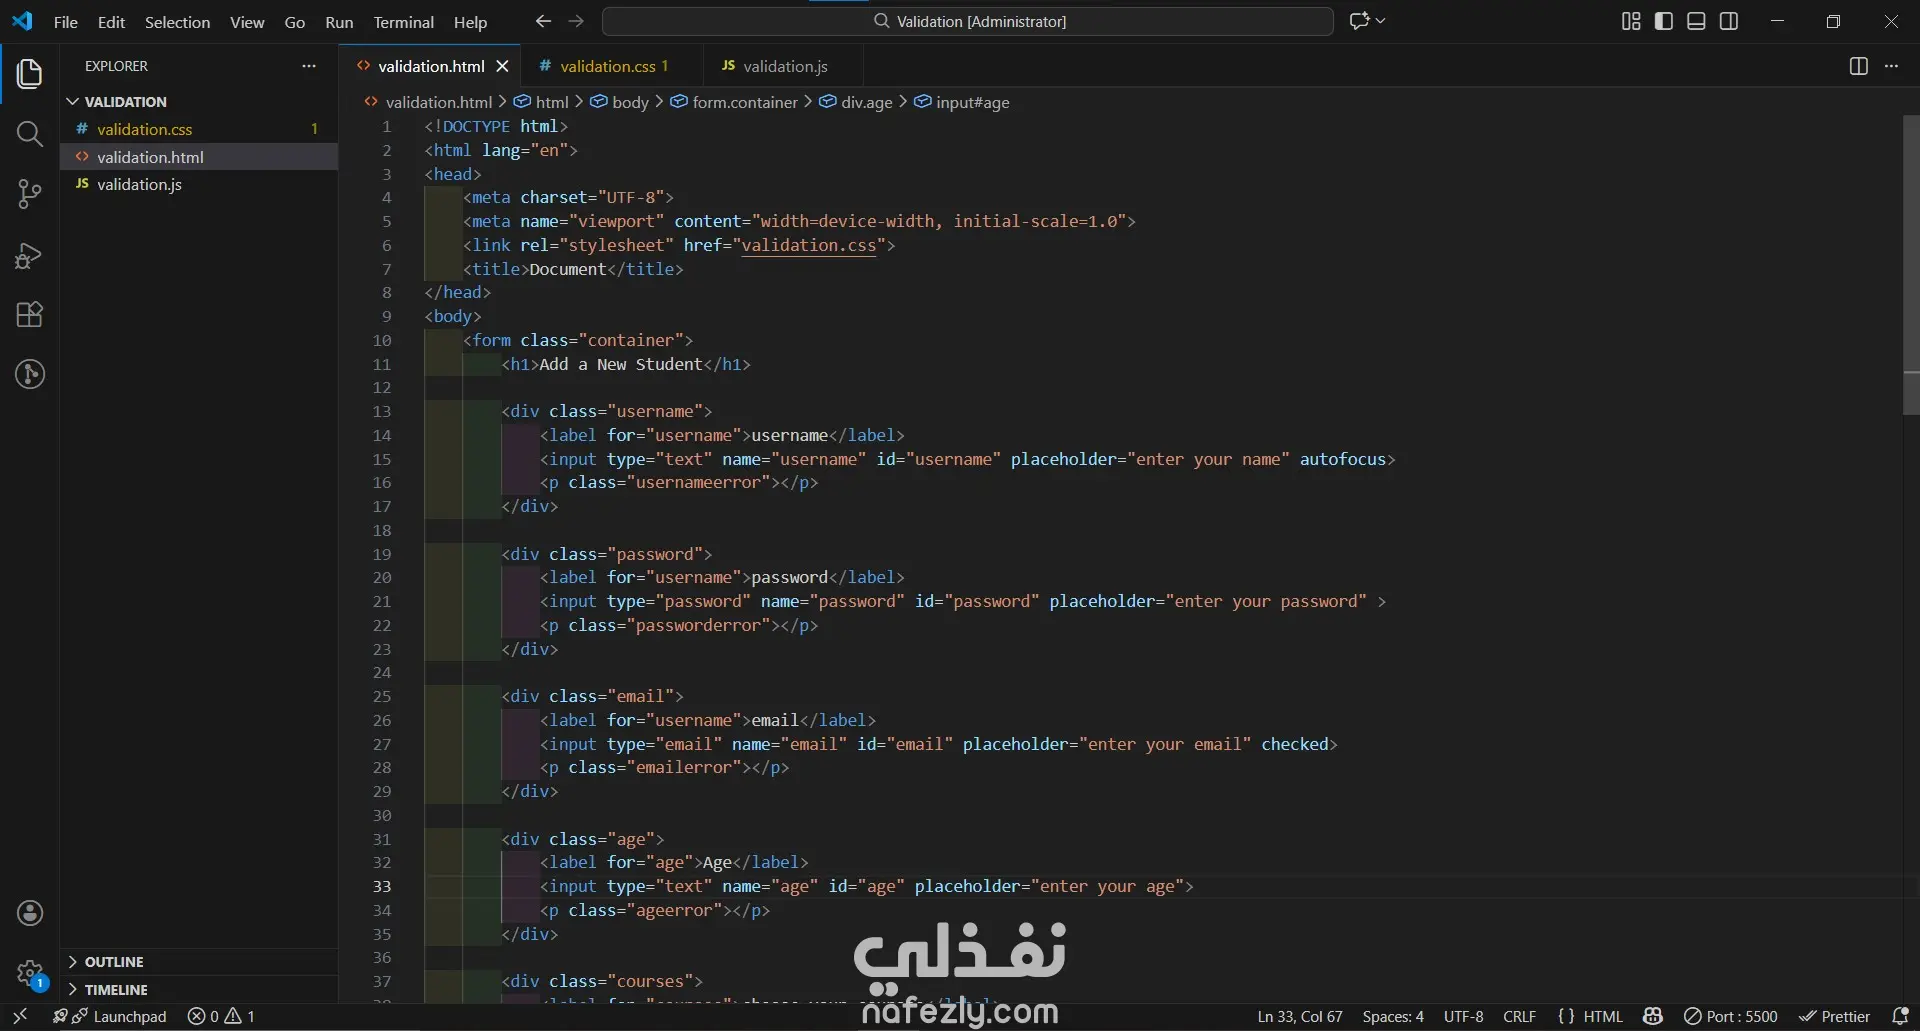Open the Manage gear icon
Screen dimensions: 1920x1031
(30, 972)
